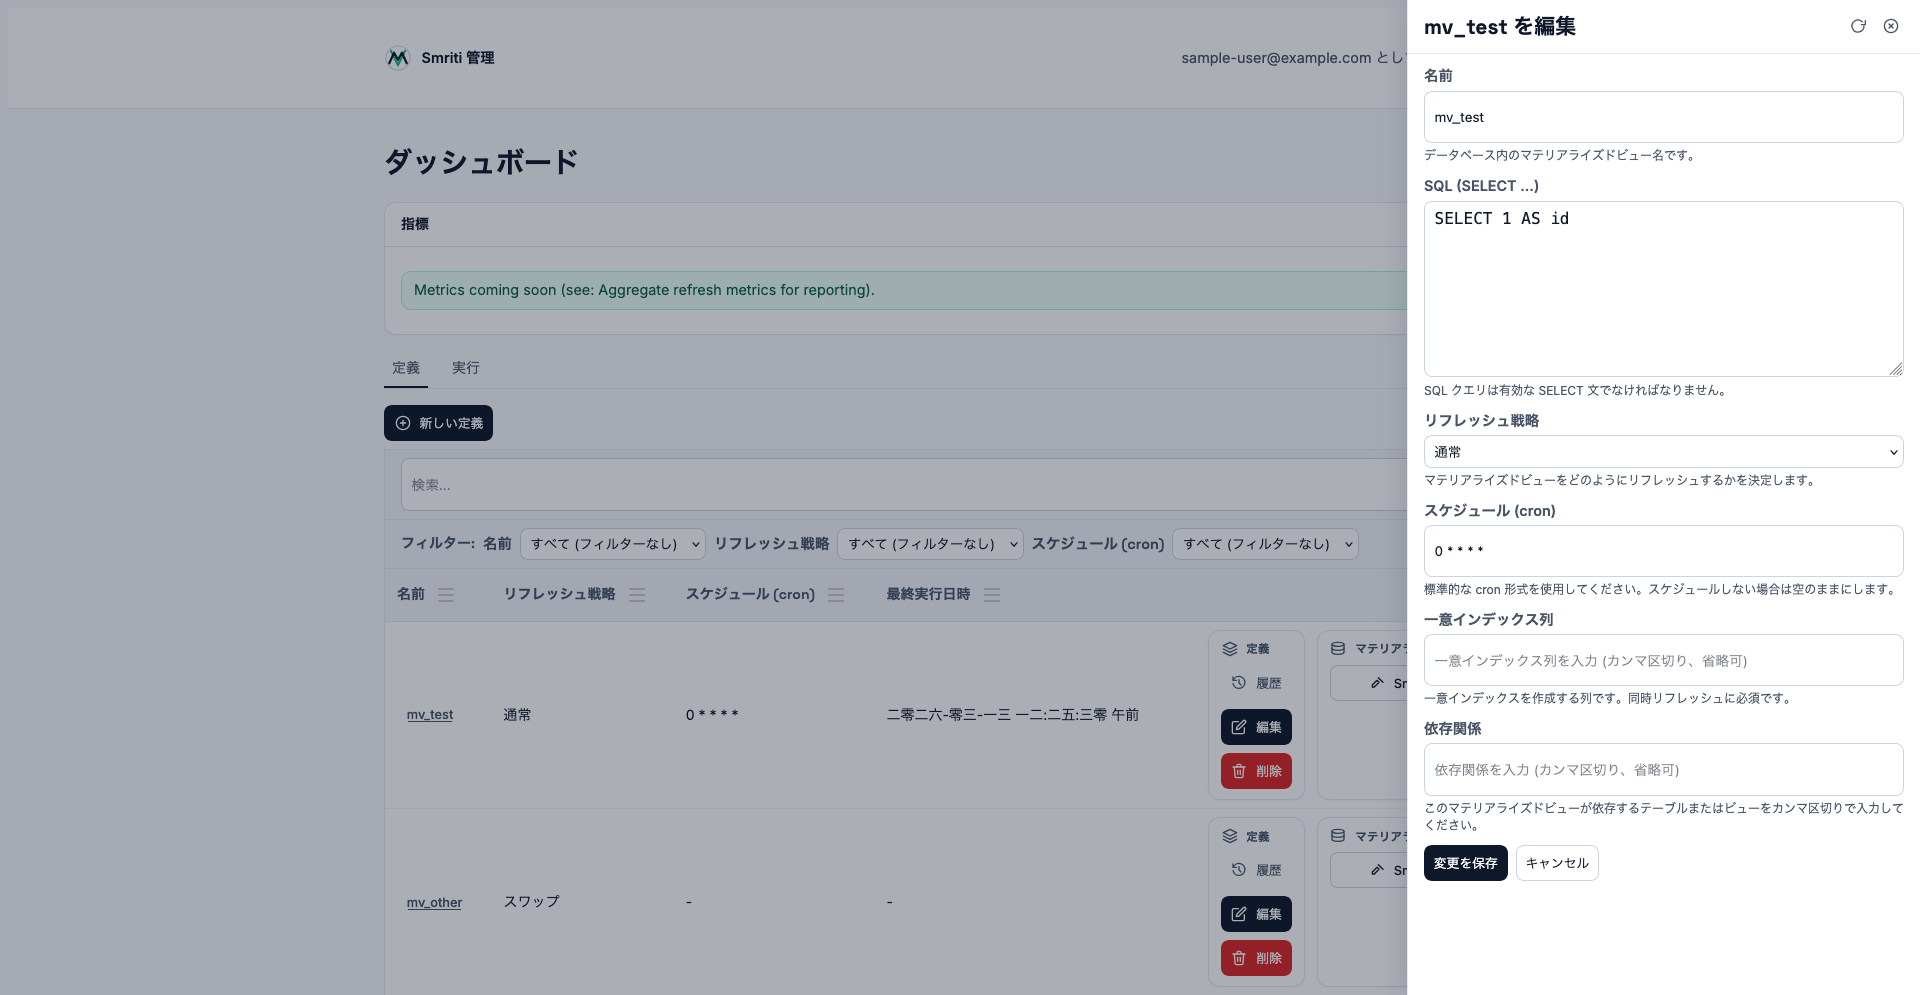
Task: Open the mv_other link in table
Action: tap(434, 903)
